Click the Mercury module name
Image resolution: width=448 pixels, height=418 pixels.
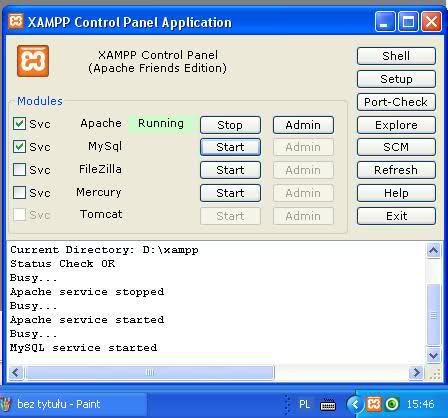[x=99, y=192]
